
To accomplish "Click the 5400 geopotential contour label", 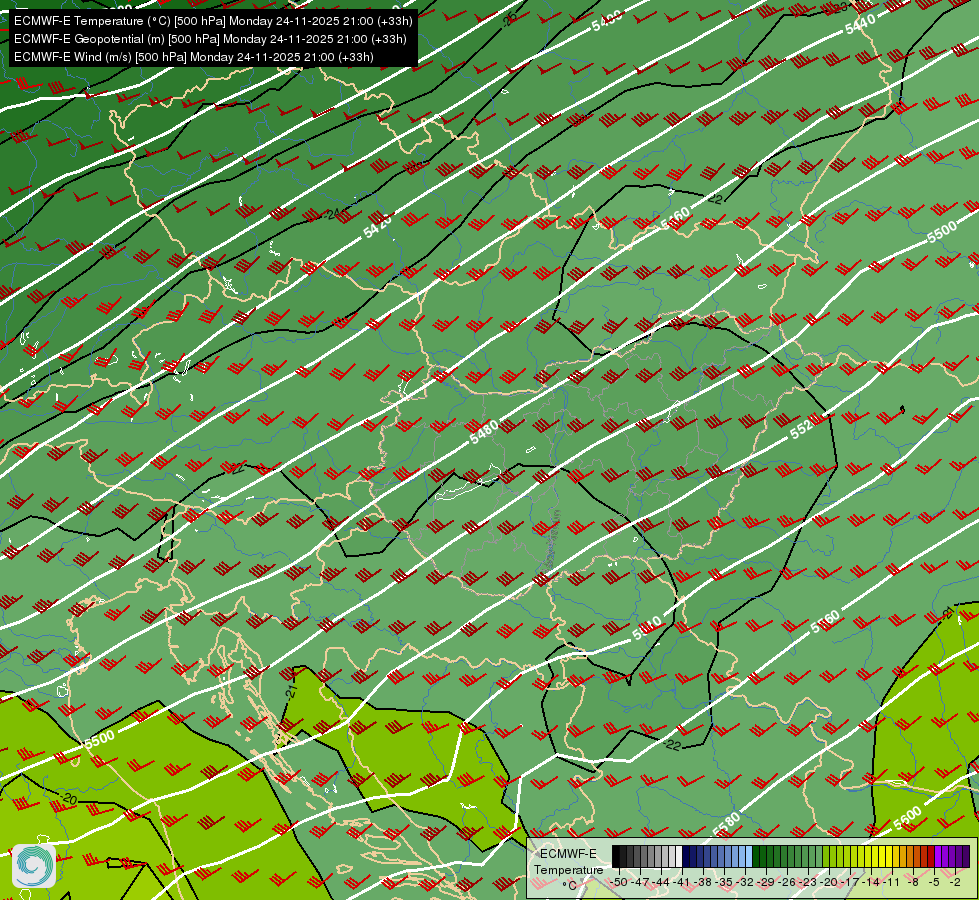I will (x=607, y=21).
